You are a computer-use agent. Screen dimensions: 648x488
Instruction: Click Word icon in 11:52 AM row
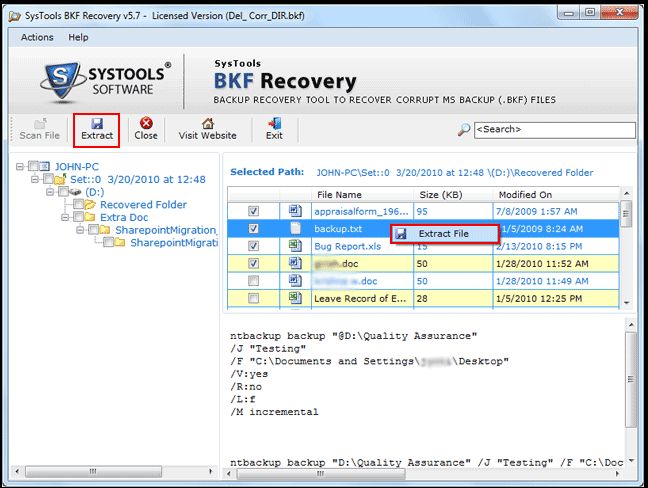(295, 263)
